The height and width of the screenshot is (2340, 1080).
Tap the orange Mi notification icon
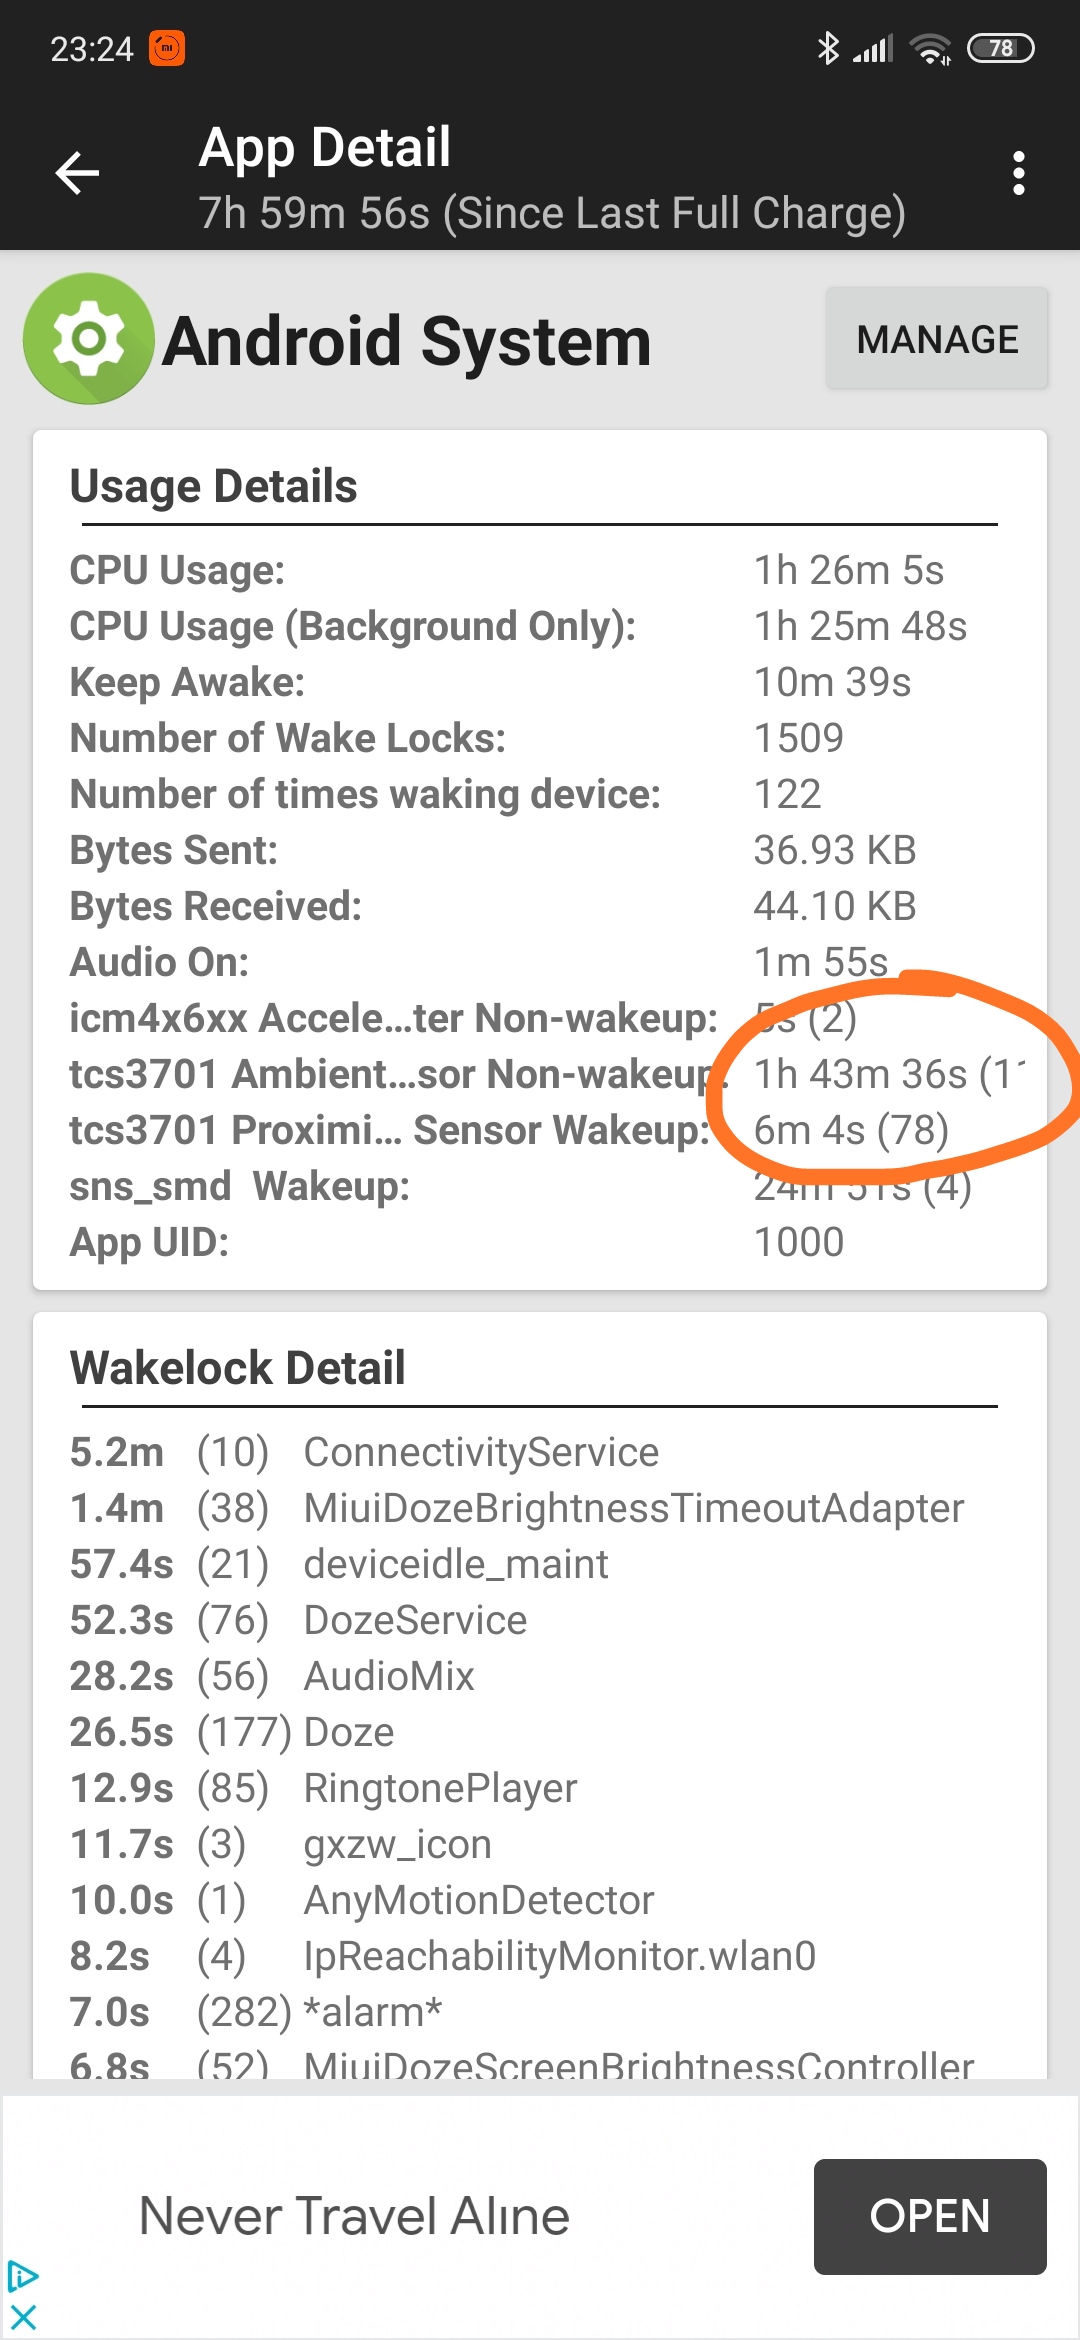[167, 48]
